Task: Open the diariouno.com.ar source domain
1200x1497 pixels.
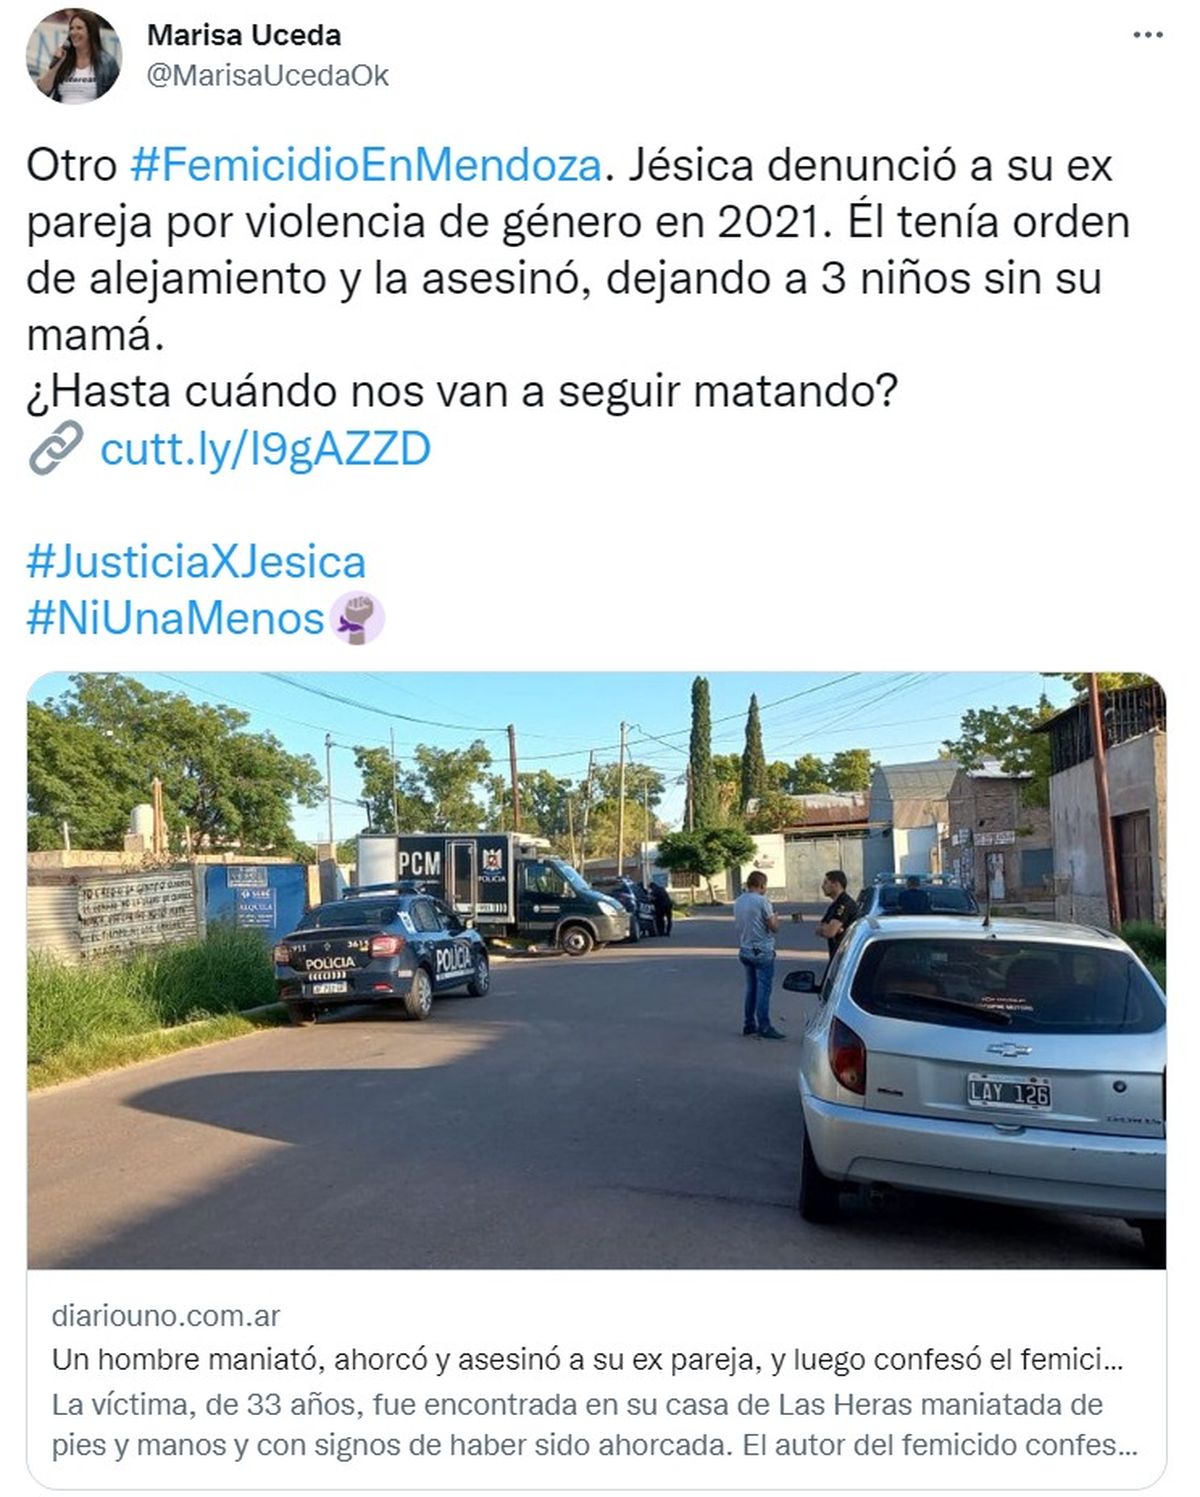Action: tap(166, 1316)
